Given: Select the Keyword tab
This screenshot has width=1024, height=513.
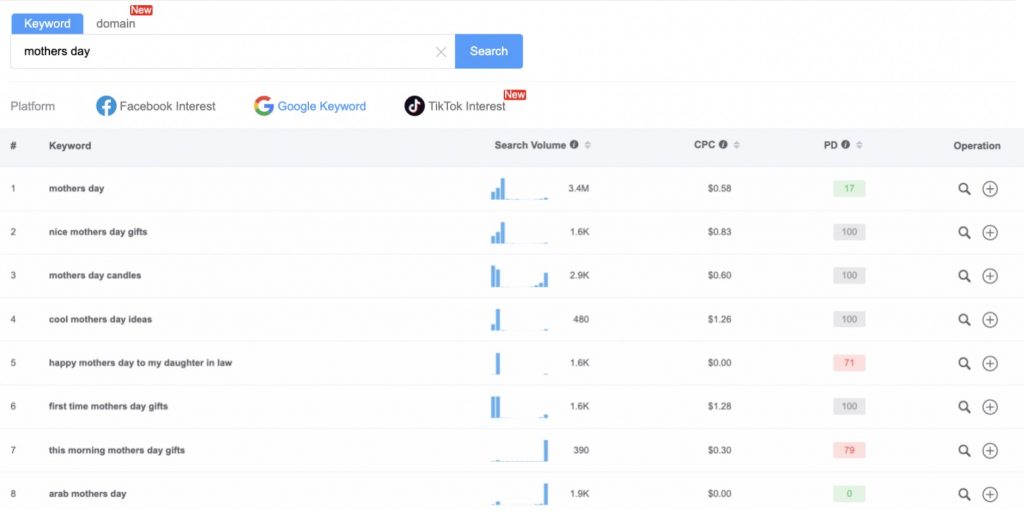Looking at the screenshot, I should pyautogui.click(x=47, y=23).
